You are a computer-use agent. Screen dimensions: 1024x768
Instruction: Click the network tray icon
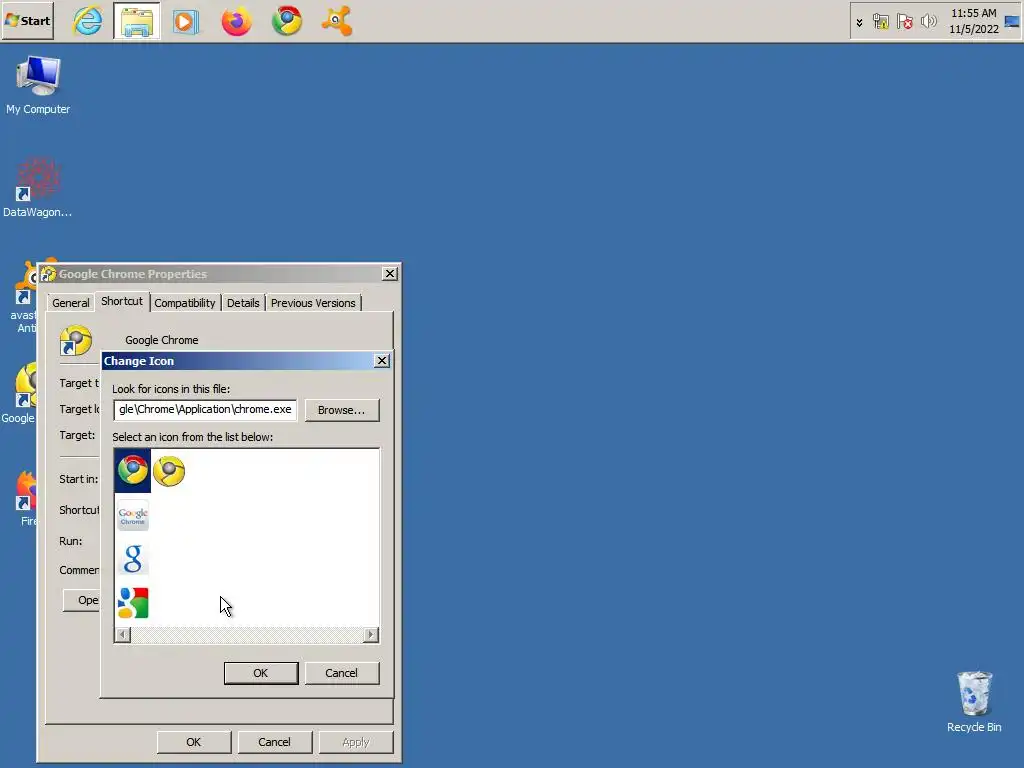point(880,22)
